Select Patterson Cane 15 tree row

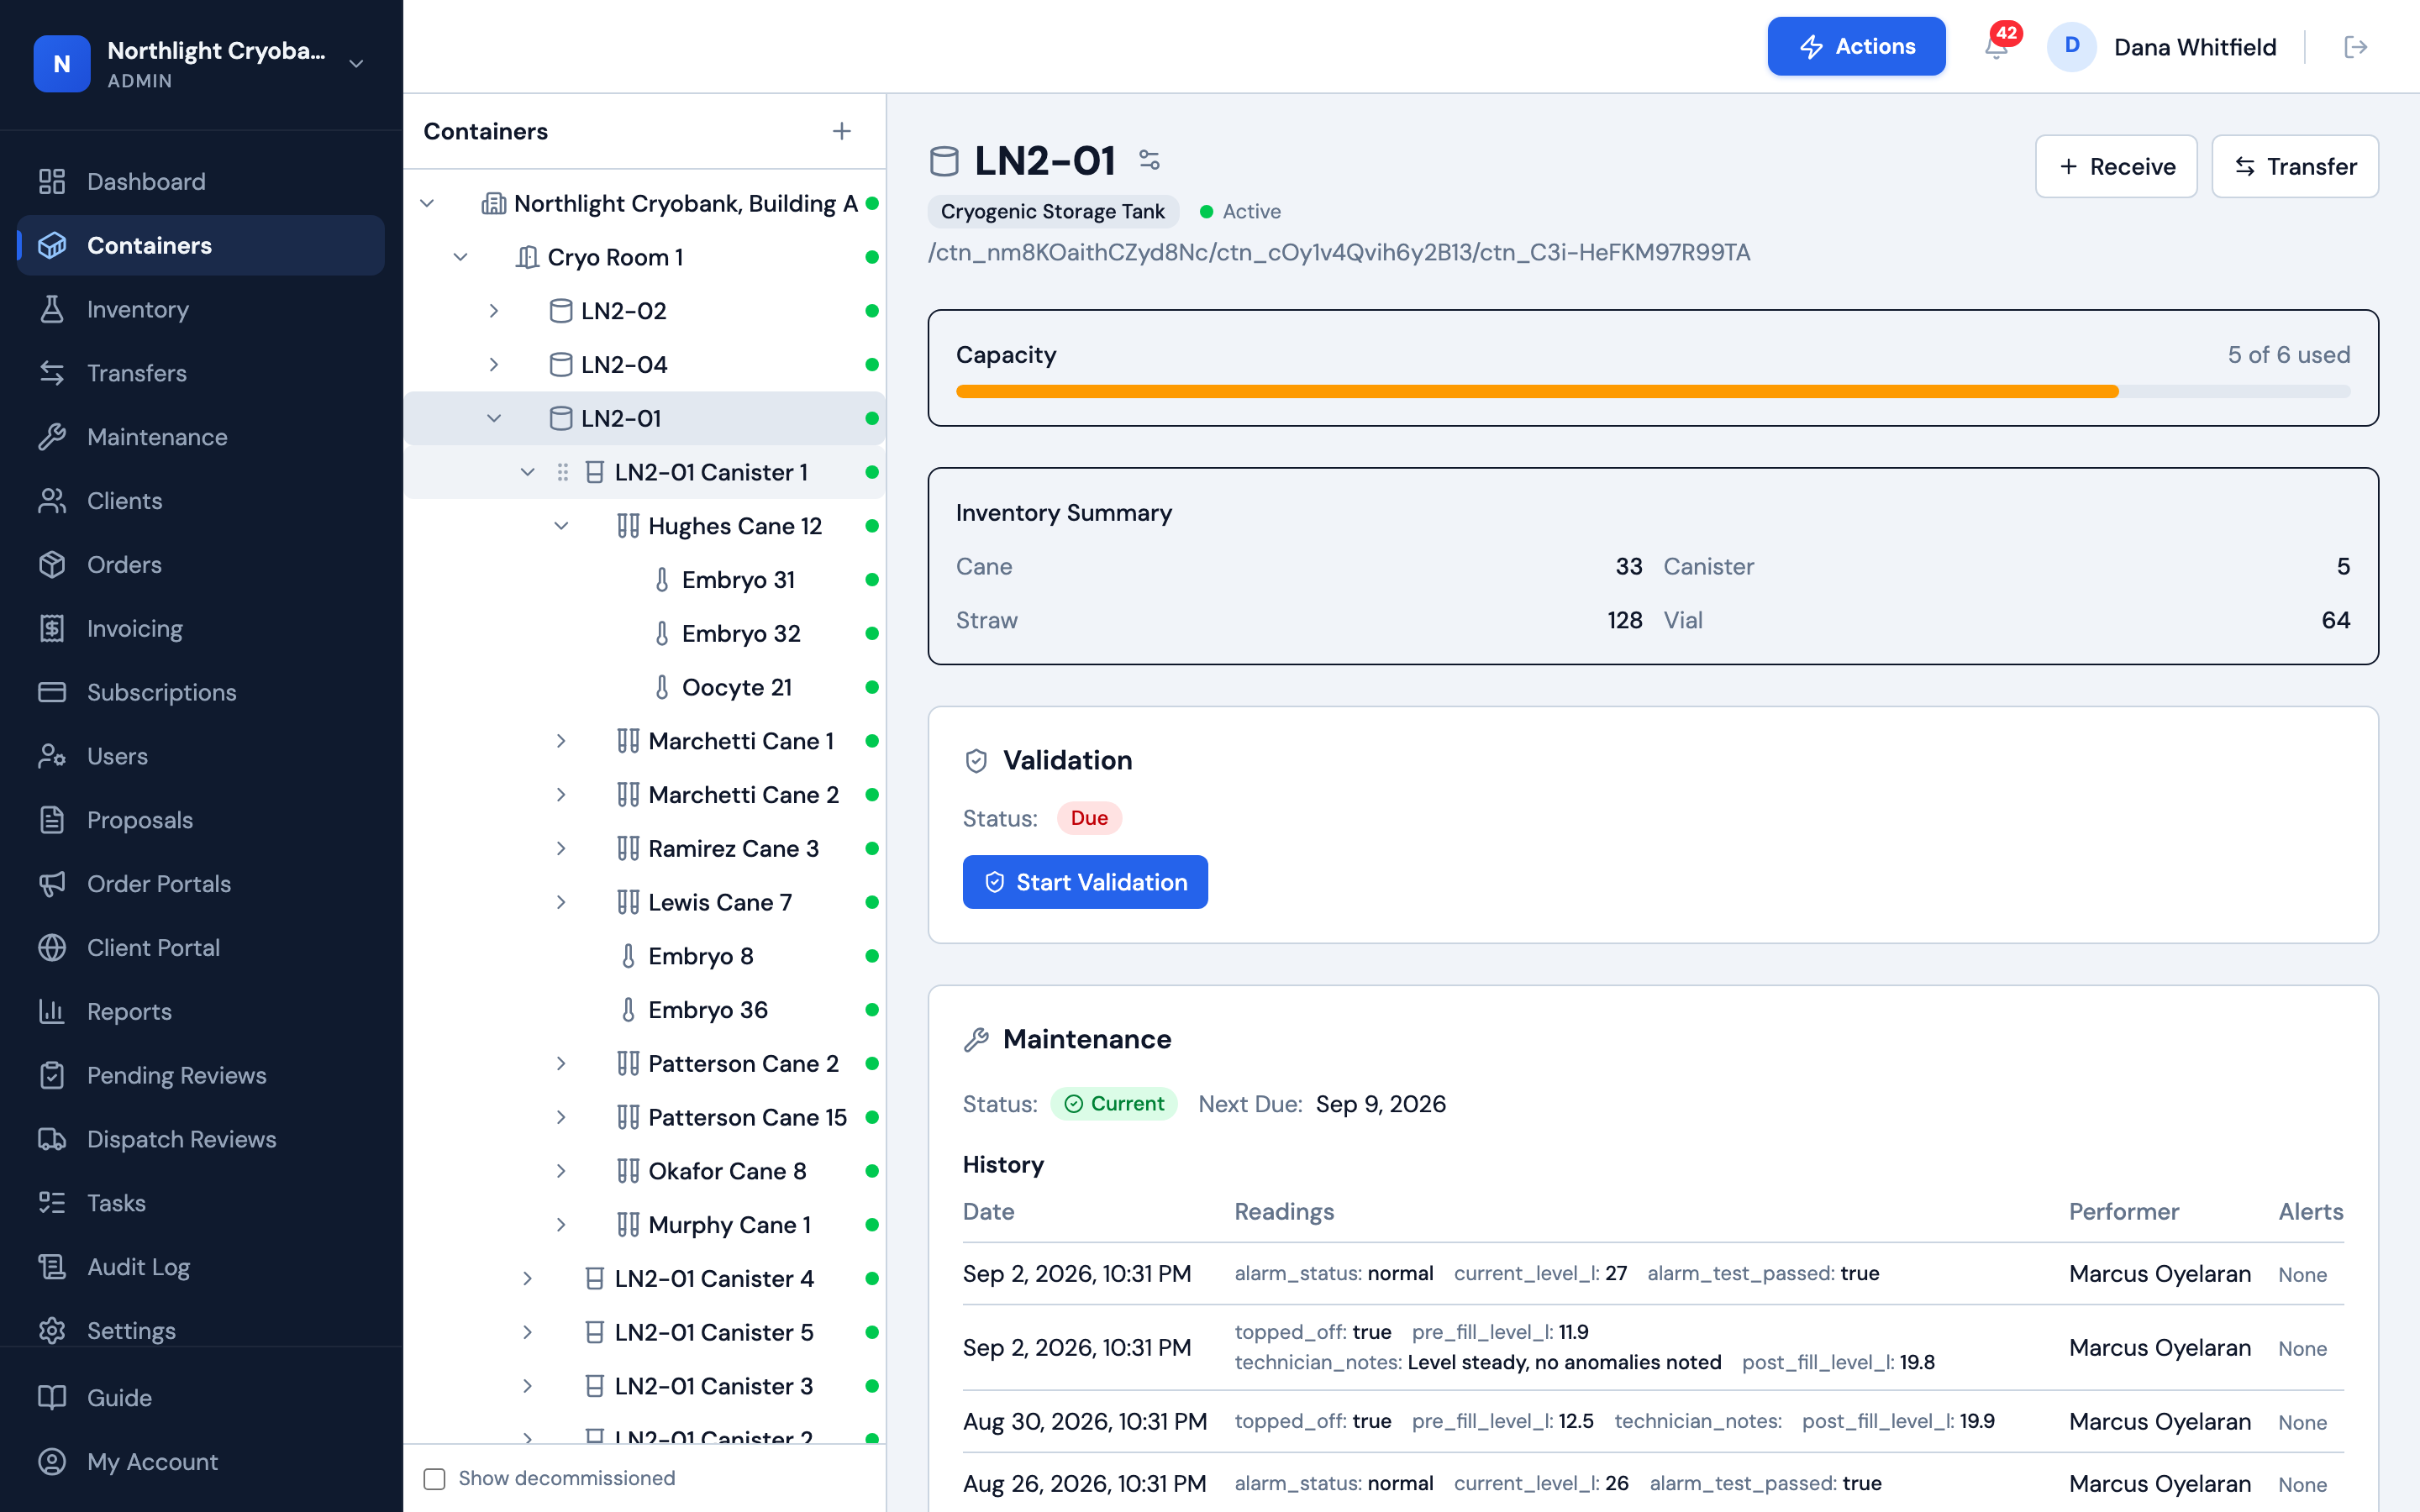(645, 1117)
